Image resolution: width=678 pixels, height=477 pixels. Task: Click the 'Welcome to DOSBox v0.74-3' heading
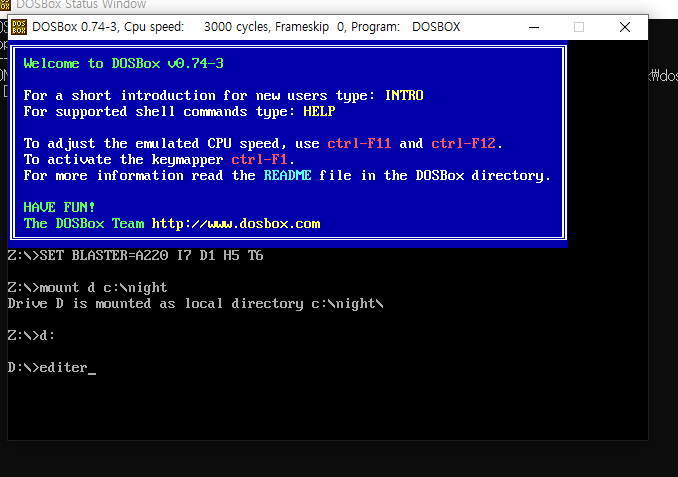tap(124, 64)
